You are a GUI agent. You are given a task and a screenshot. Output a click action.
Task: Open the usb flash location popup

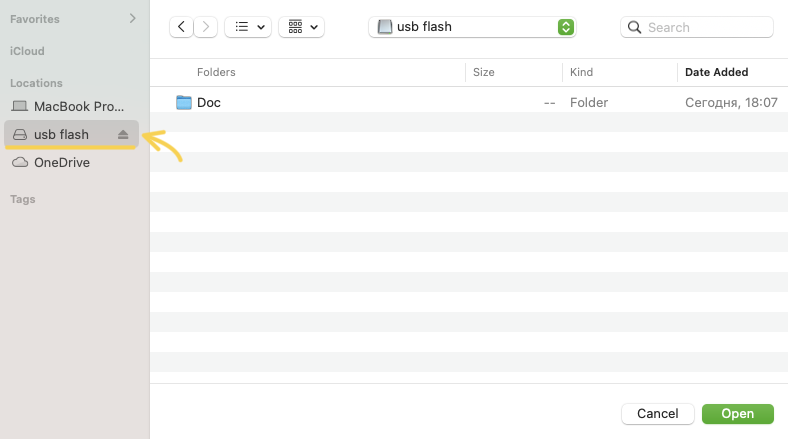click(x=472, y=27)
